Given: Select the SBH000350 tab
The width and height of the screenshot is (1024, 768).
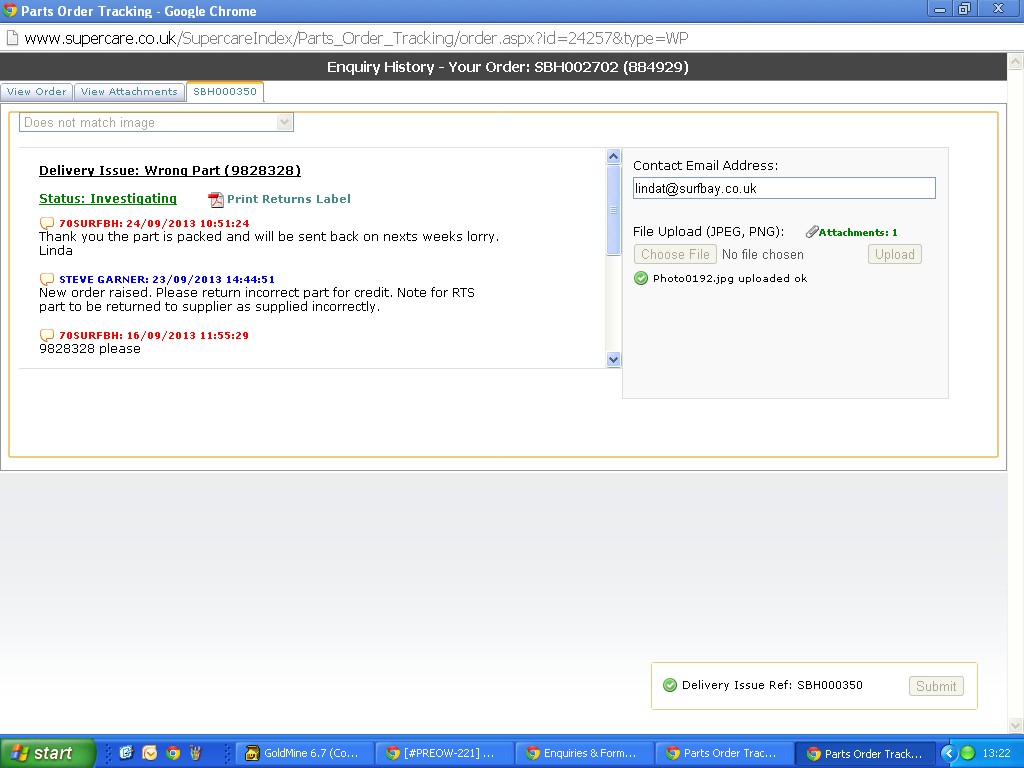Looking at the screenshot, I should pos(225,92).
